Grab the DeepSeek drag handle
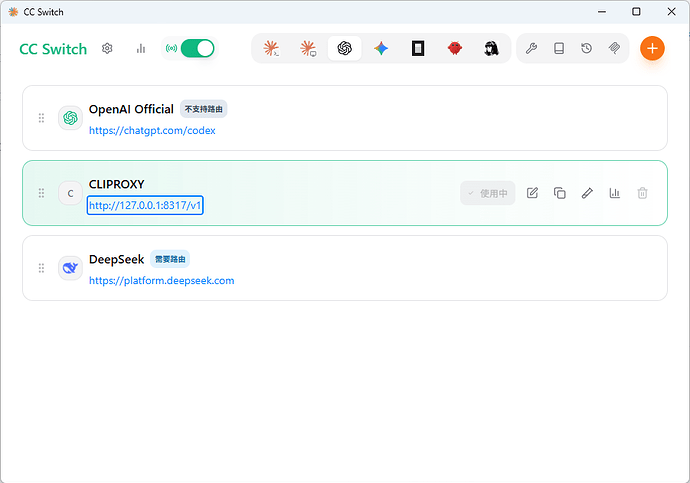Viewport: 690px width, 483px height. (x=41, y=268)
